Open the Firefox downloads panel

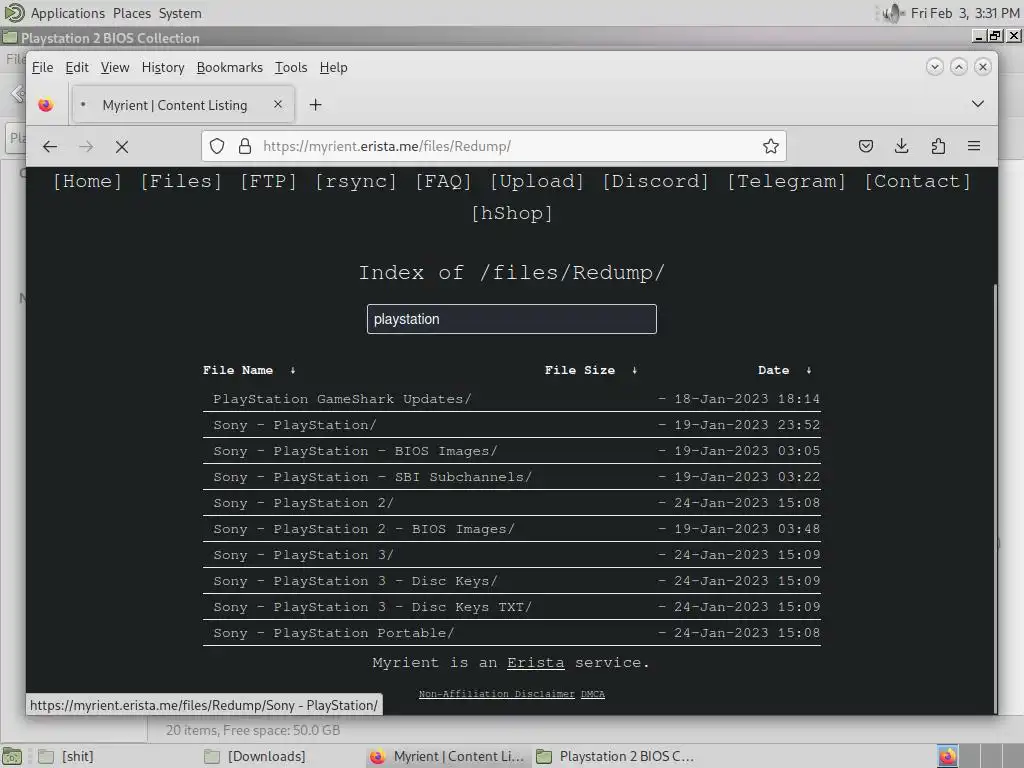point(902,146)
